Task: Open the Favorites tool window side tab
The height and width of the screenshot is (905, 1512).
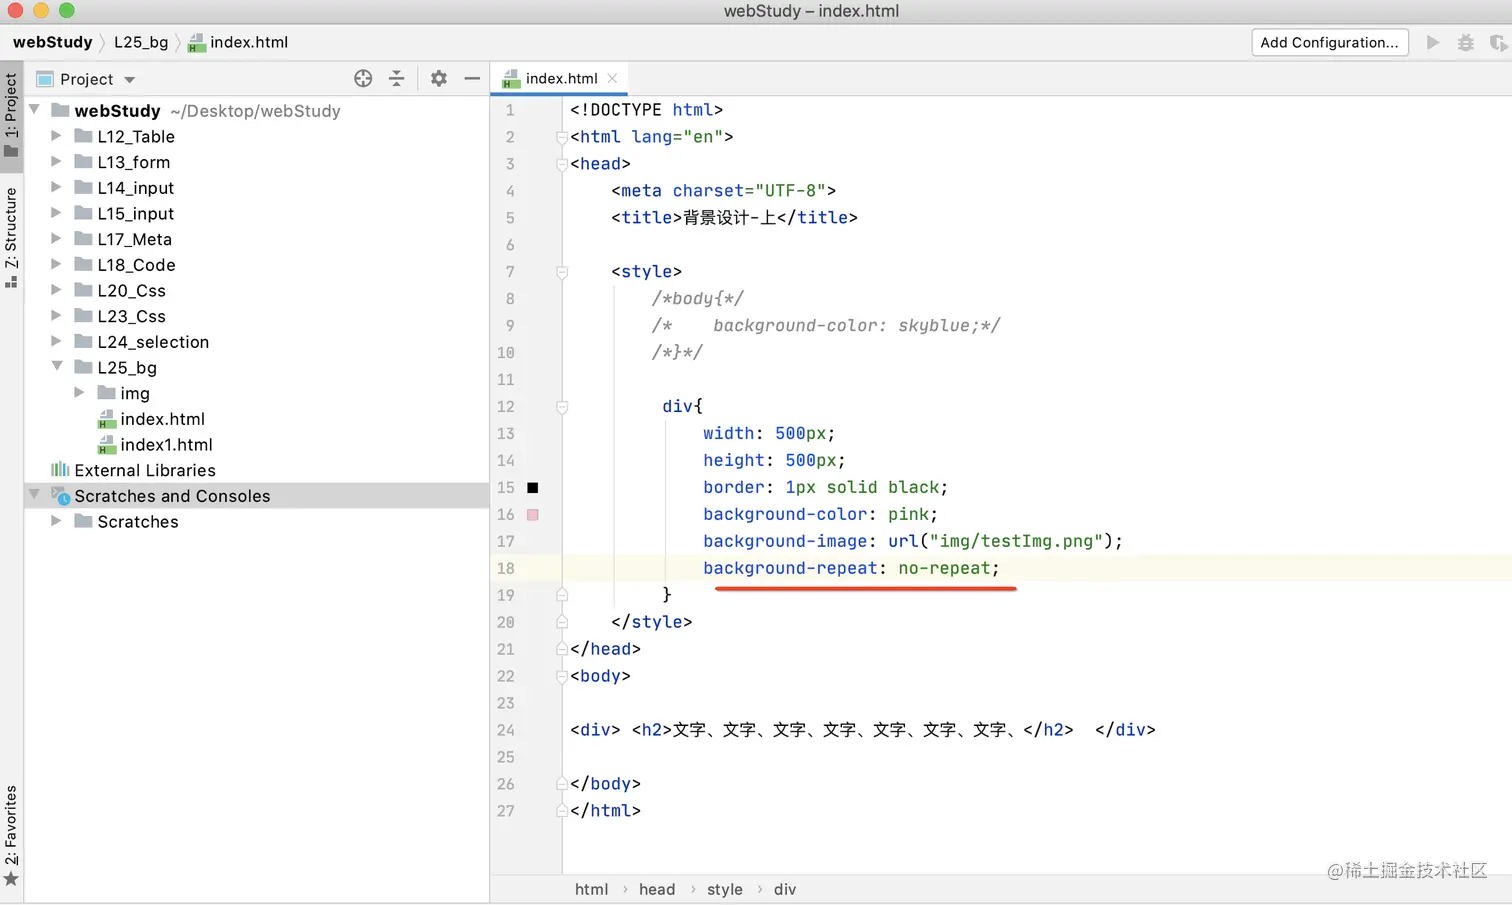Action: point(11,836)
